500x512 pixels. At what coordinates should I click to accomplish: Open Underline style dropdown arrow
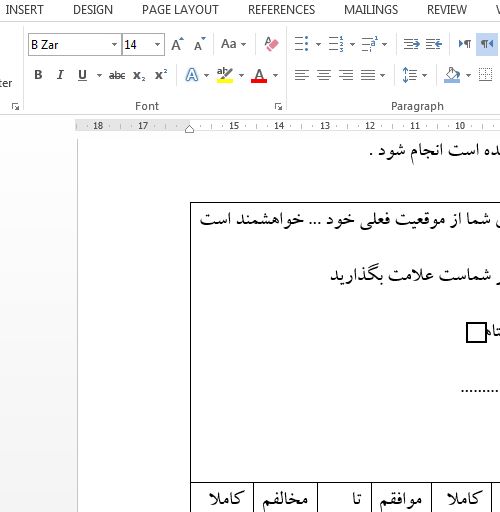point(99,75)
